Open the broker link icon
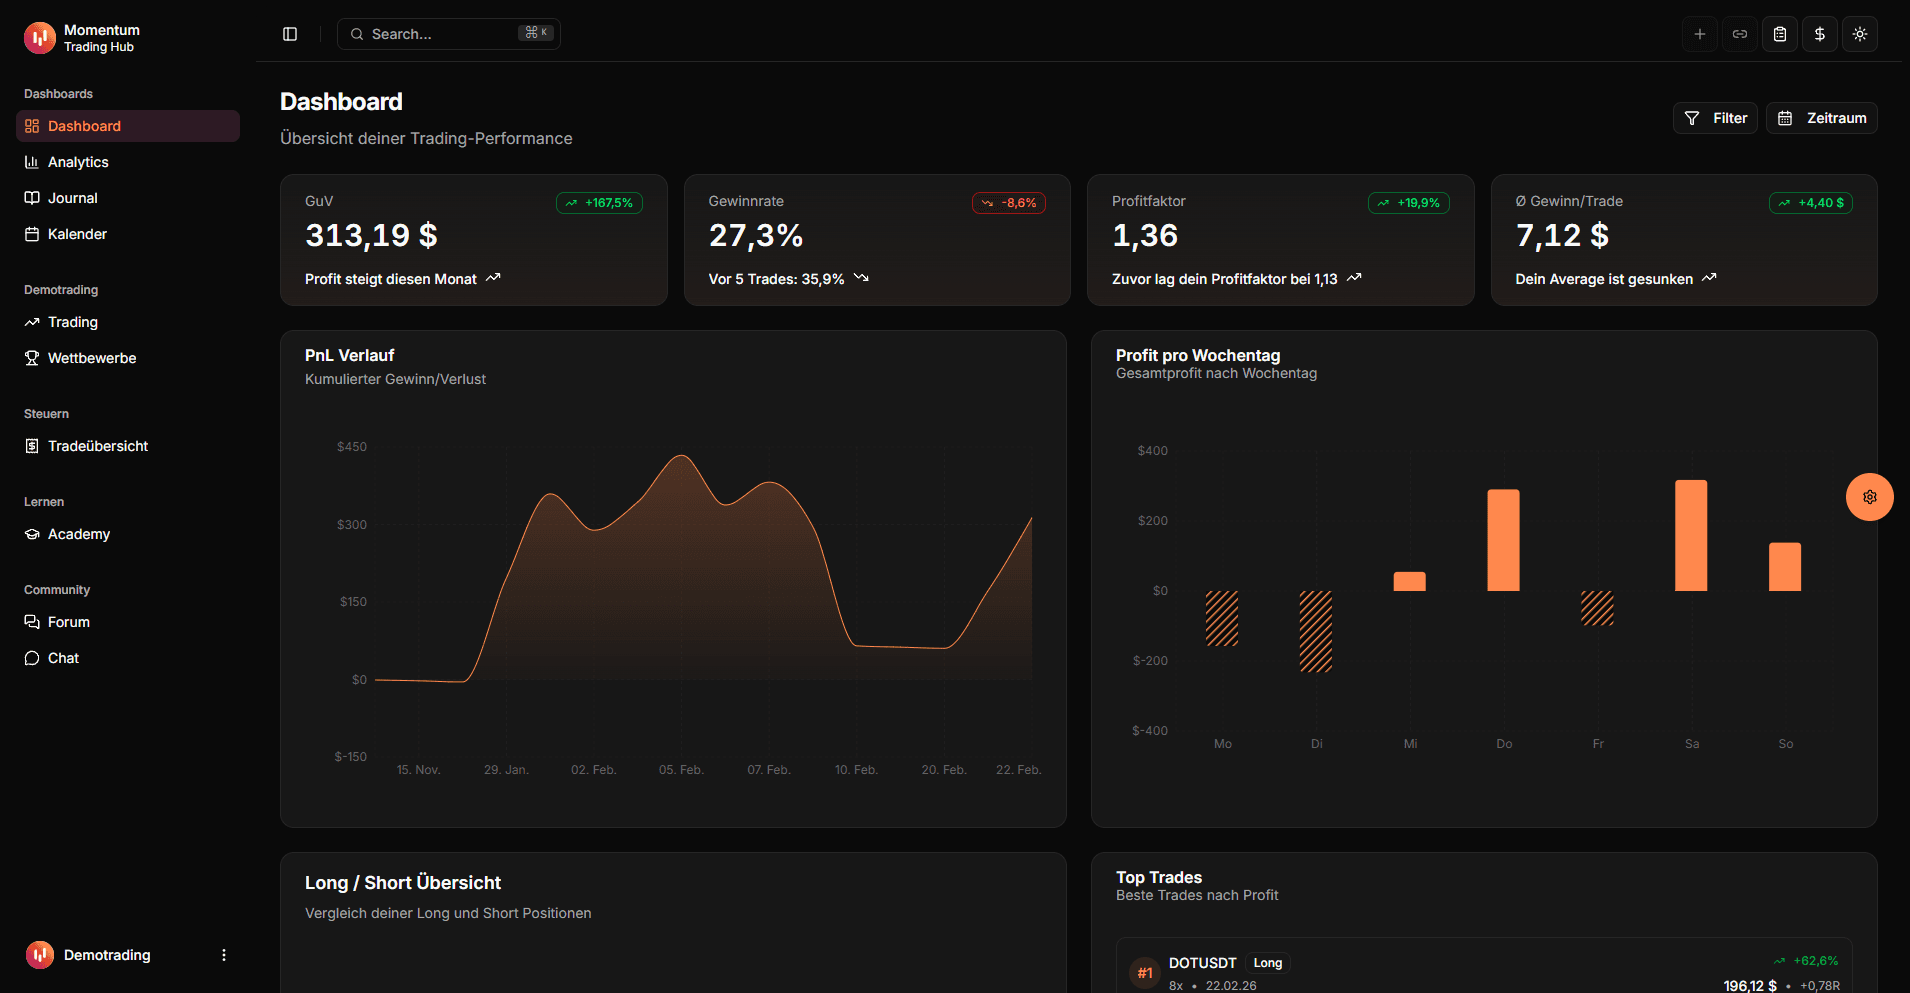 click(1739, 33)
